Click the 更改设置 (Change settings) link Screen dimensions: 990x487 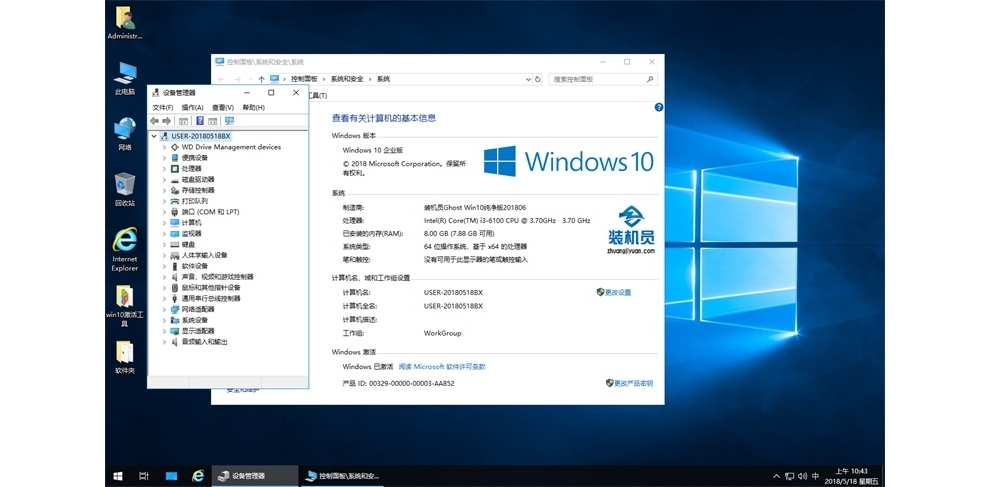tap(617, 292)
